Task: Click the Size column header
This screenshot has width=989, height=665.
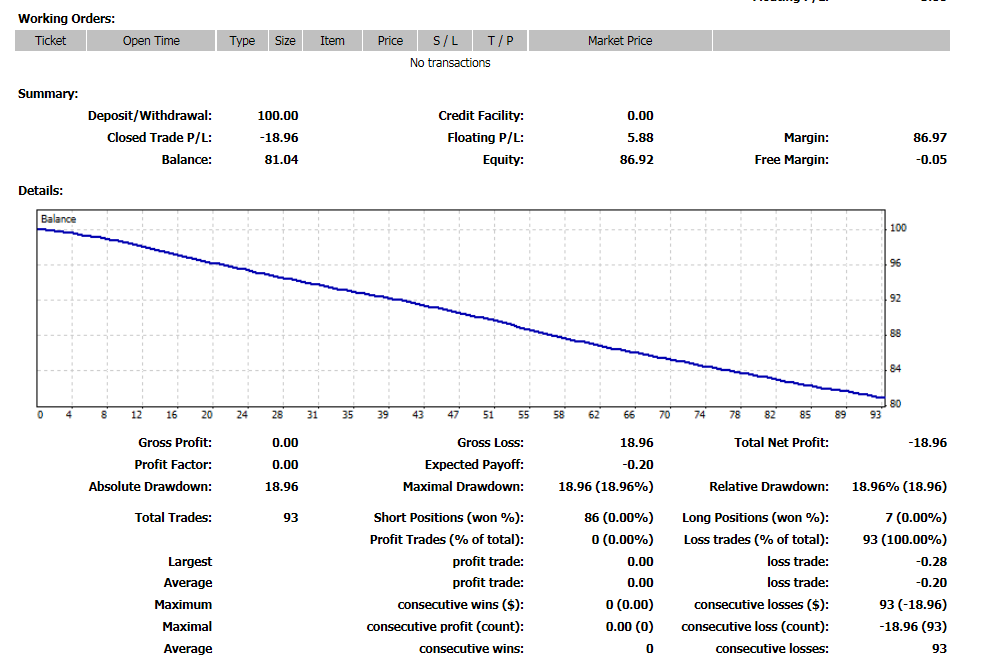Action: pyautogui.click(x=285, y=41)
